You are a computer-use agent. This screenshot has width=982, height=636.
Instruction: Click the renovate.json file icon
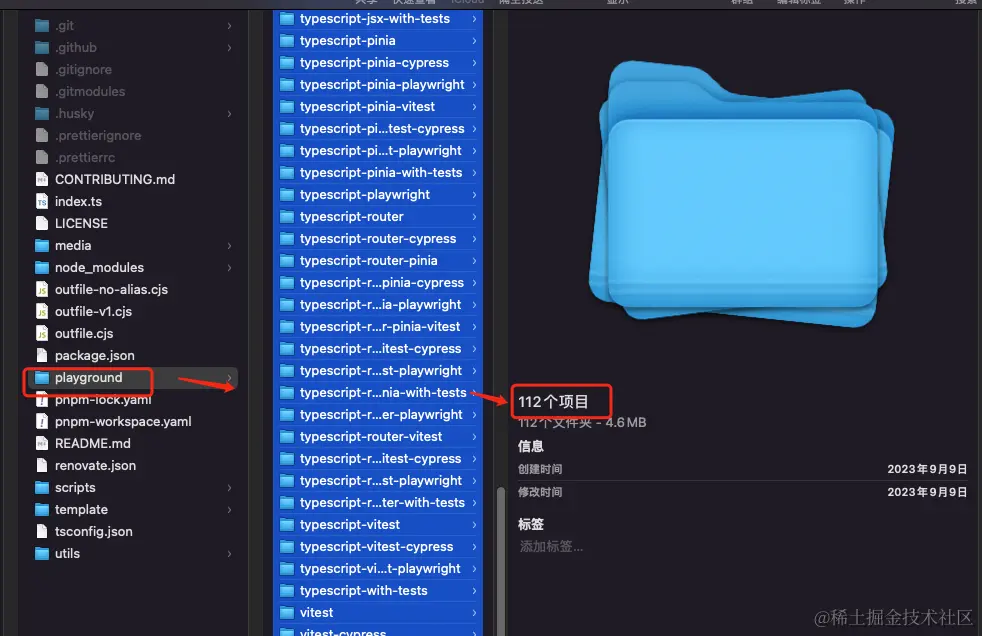(42, 465)
